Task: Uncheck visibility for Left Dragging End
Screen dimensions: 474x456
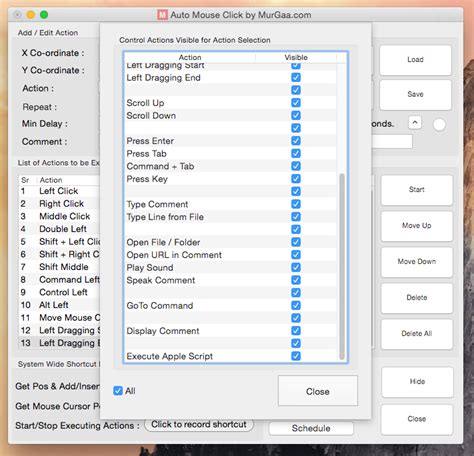Action: click(x=296, y=78)
